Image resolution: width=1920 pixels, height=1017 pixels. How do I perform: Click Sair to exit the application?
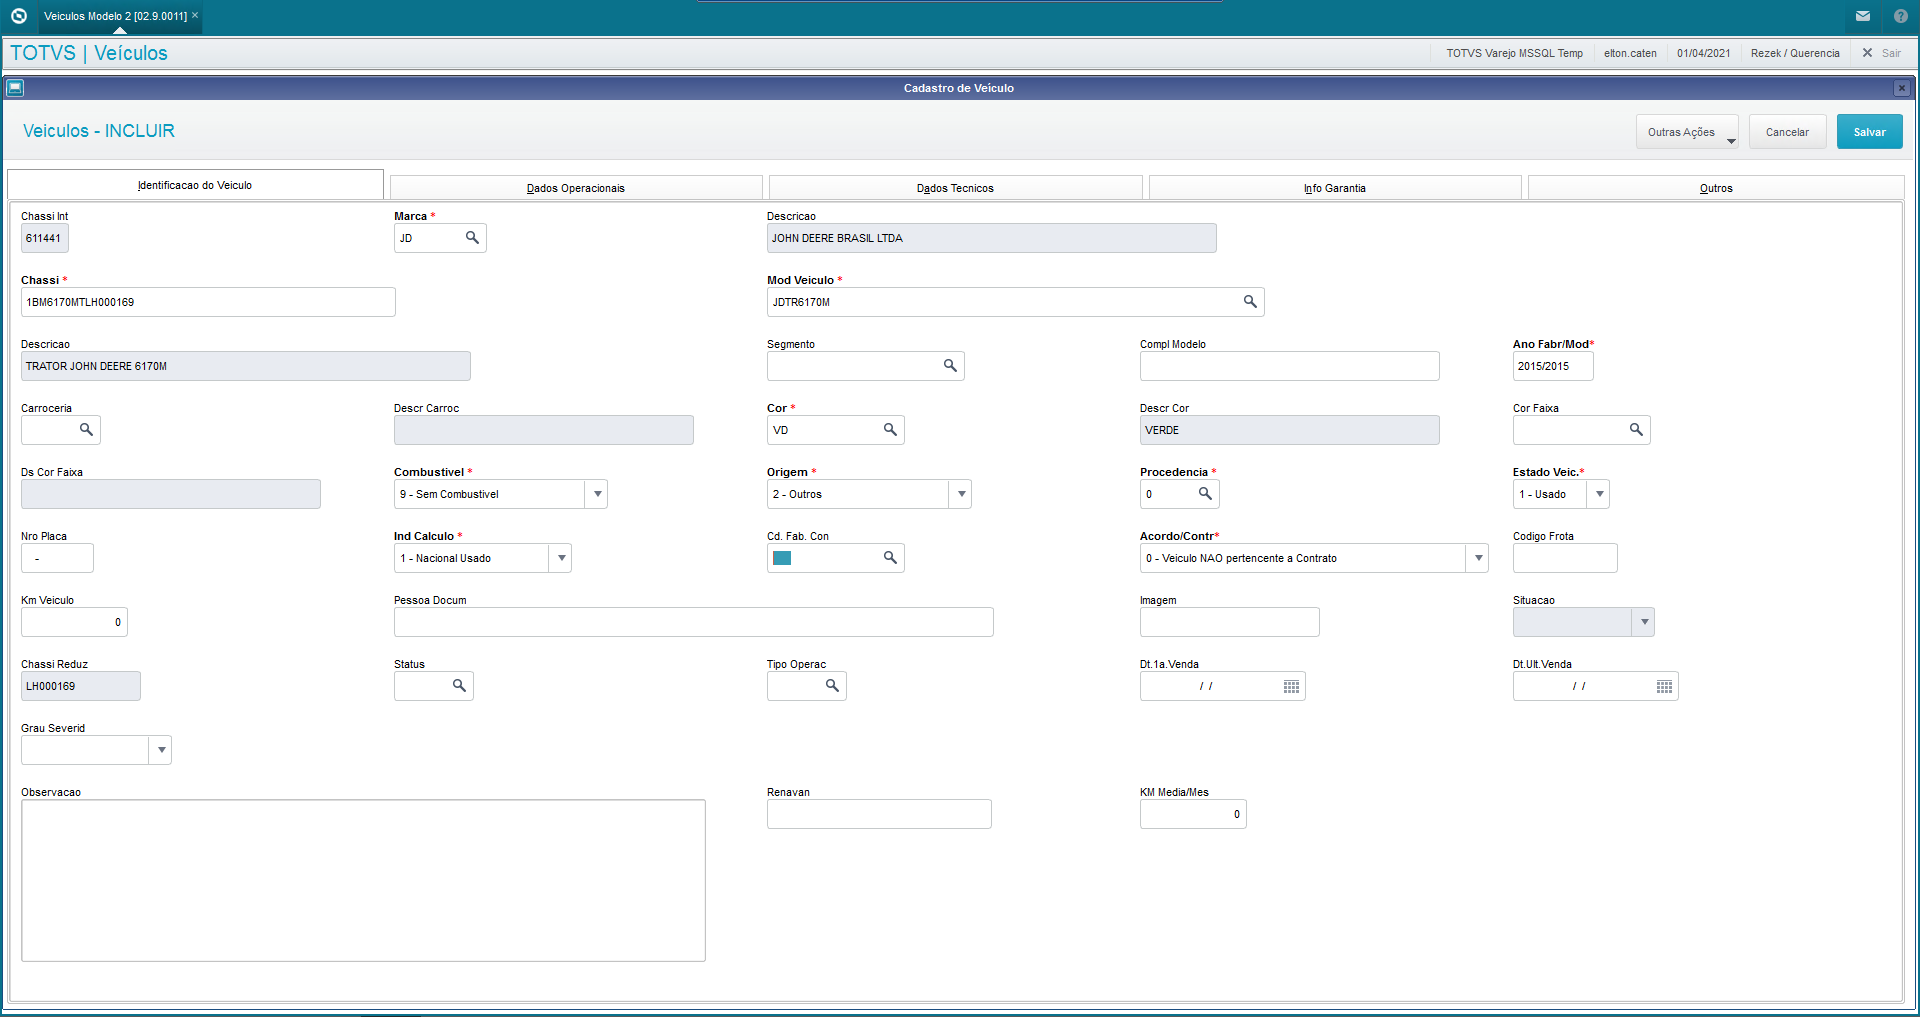(x=1881, y=53)
